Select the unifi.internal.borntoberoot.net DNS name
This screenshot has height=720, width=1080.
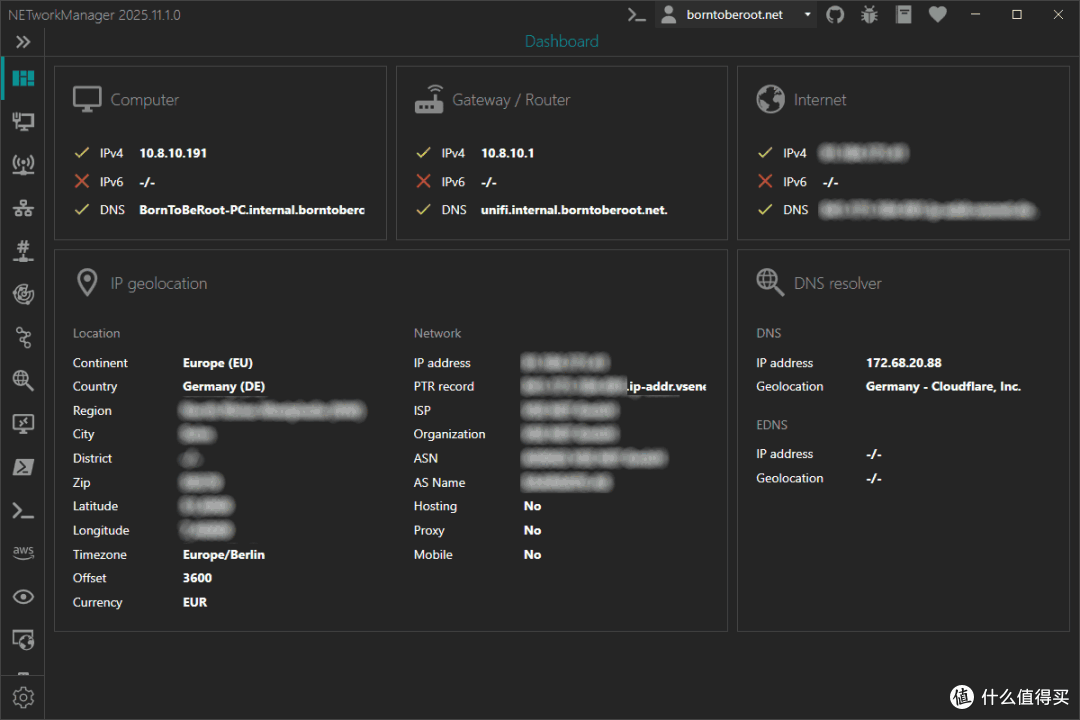click(x=574, y=209)
